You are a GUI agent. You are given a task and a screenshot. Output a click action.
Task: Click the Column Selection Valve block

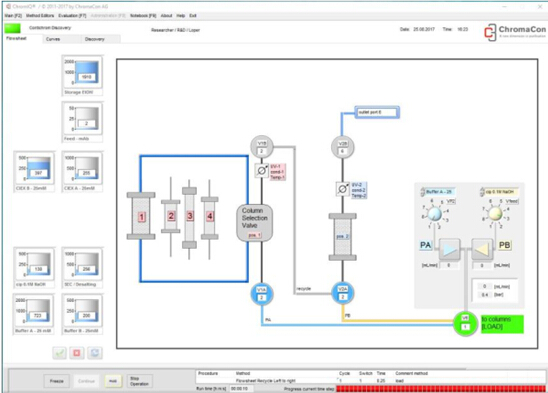[x=255, y=223]
